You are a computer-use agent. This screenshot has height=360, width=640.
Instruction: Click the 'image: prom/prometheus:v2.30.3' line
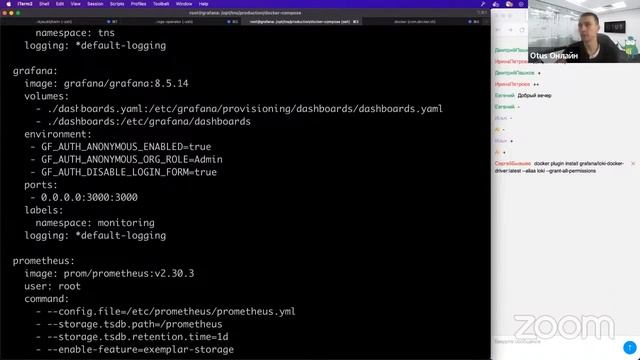(109, 273)
